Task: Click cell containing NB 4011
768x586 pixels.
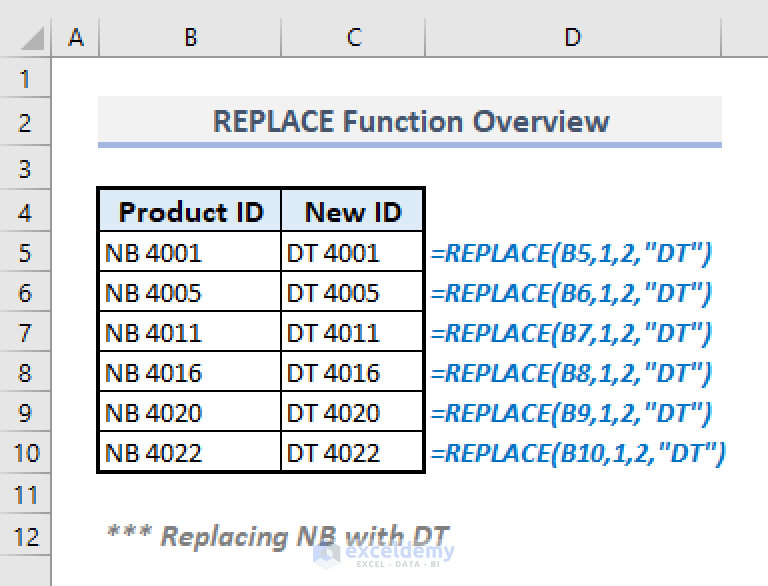Action: 190,332
